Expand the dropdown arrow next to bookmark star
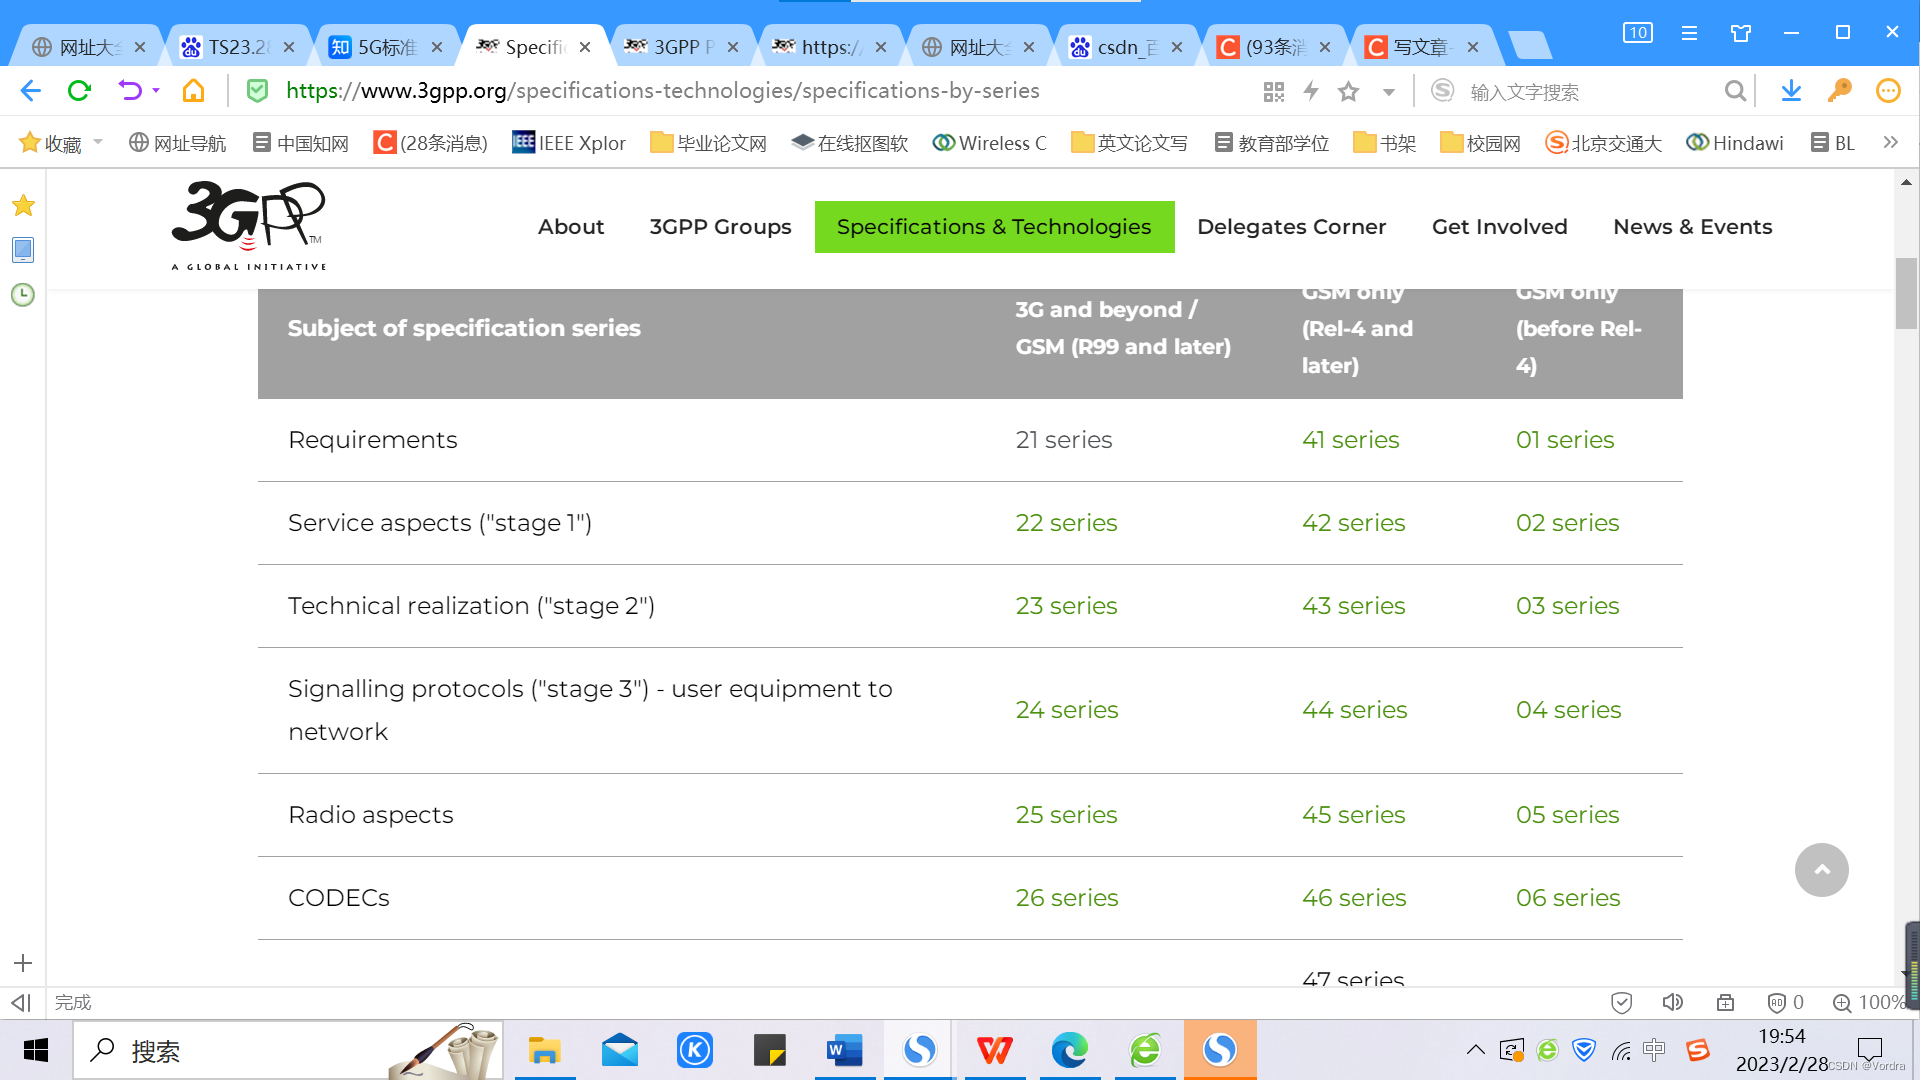Screen dimensions: 1920x1080 click(x=1388, y=92)
